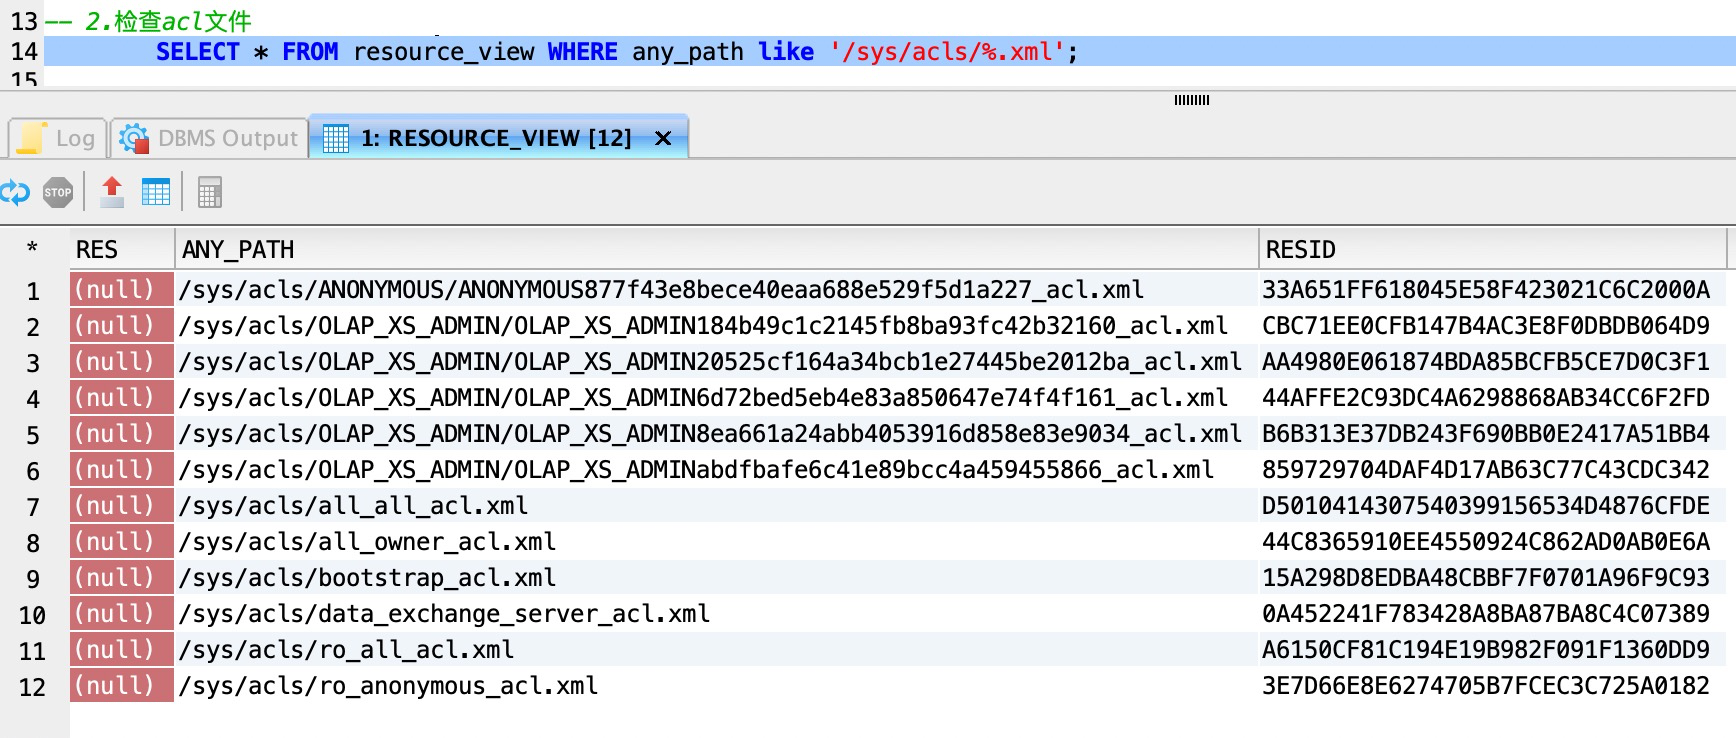Screen dimensions: 1736x738
Task: Open the DBMS Output tab
Action: pyautogui.click(x=208, y=138)
